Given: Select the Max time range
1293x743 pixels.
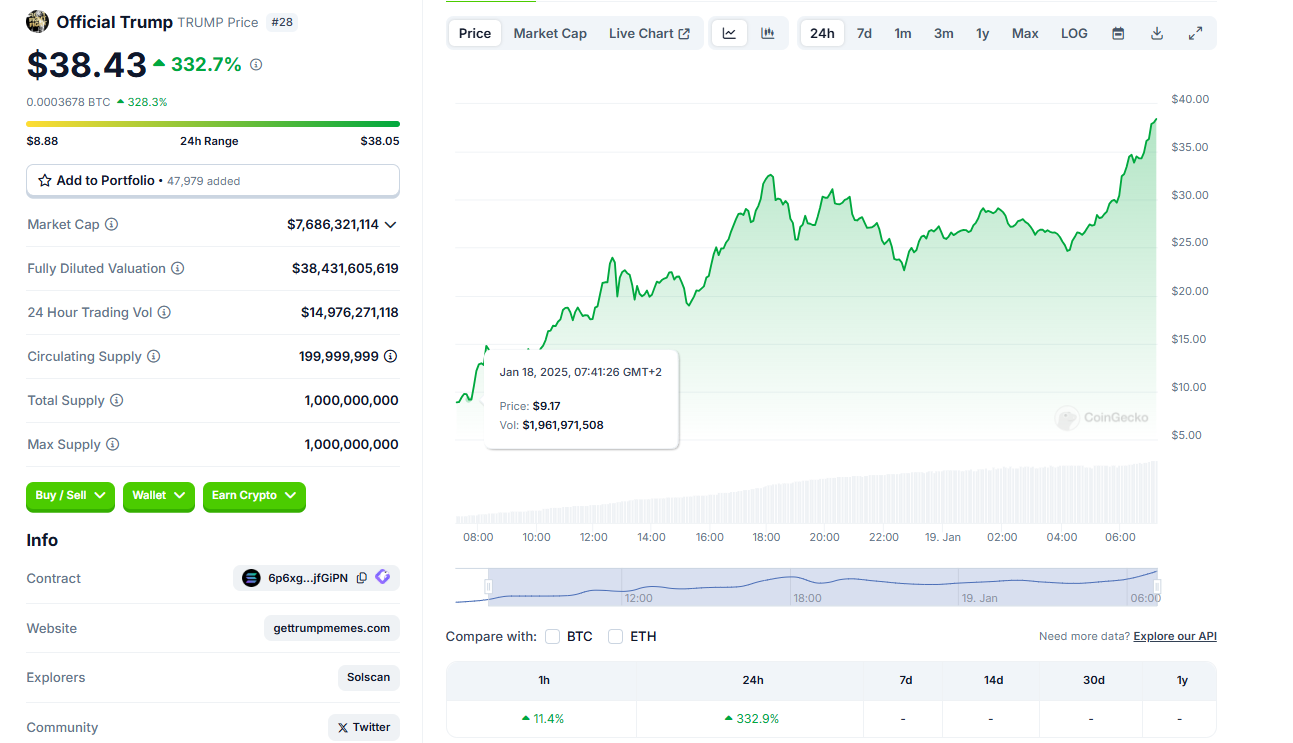Looking at the screenshot, I should tap(1025, 33).
